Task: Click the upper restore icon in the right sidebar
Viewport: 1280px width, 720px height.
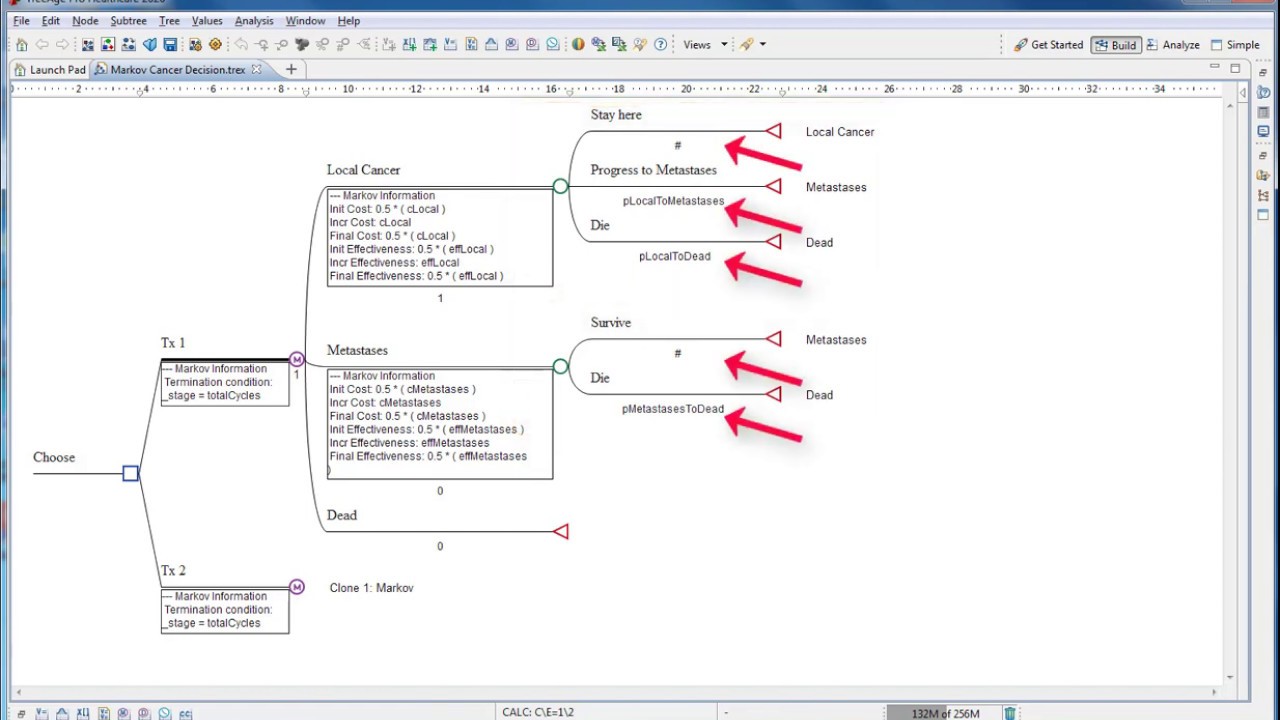Action: pyautogui.click(x=1263, y=73)
